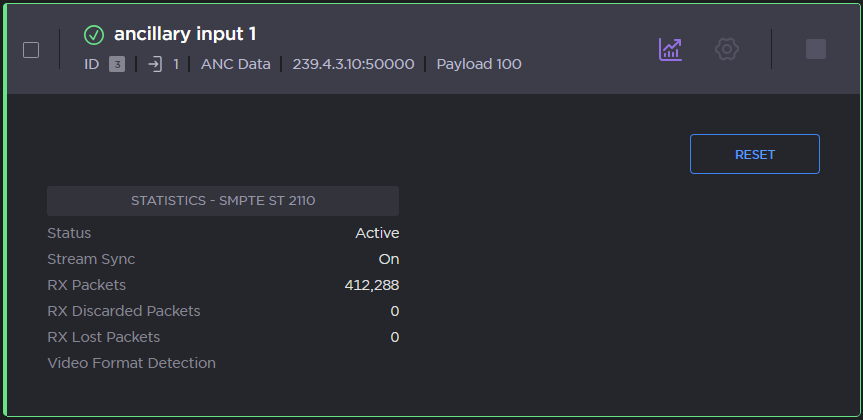Open the statistics chart icon
The width and height of the screenshot is (863, 420).
click(670, 49)
